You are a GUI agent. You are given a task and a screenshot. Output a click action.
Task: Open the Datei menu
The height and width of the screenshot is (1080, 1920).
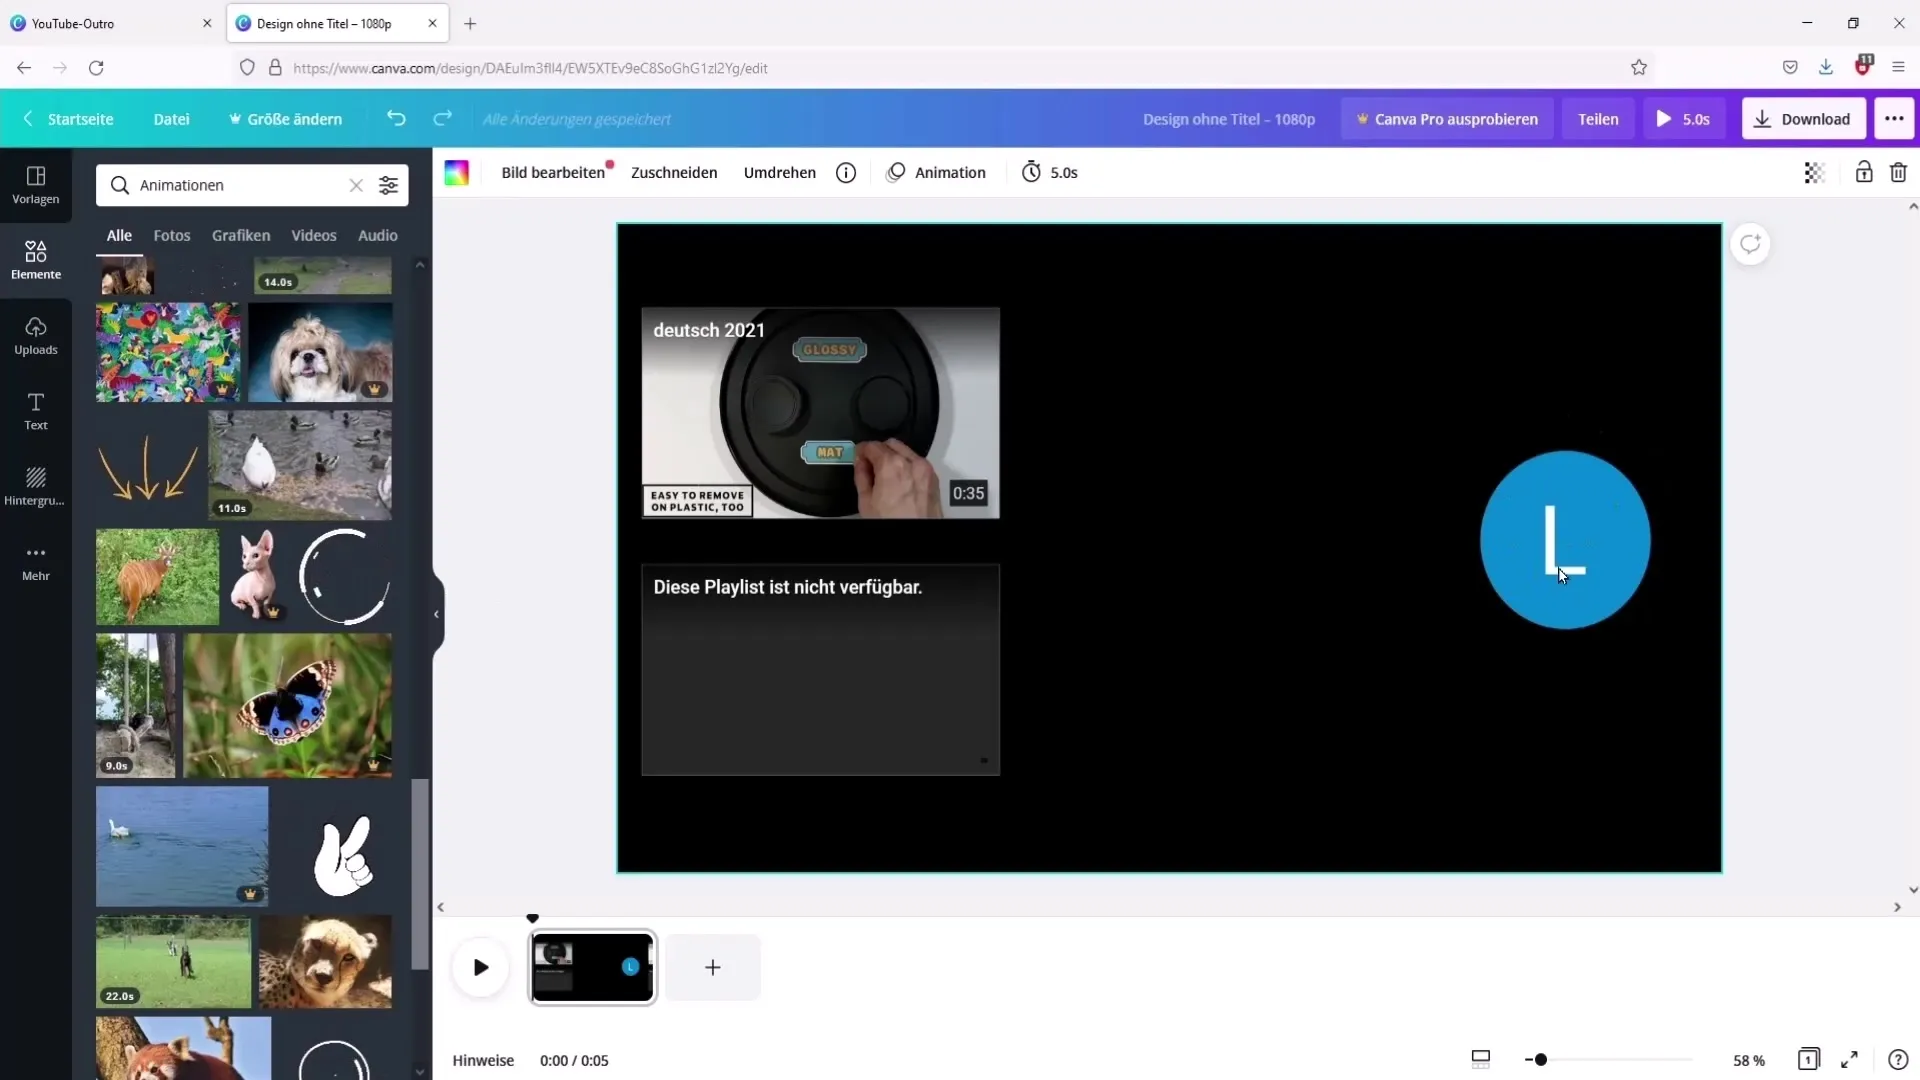point(171,118)
